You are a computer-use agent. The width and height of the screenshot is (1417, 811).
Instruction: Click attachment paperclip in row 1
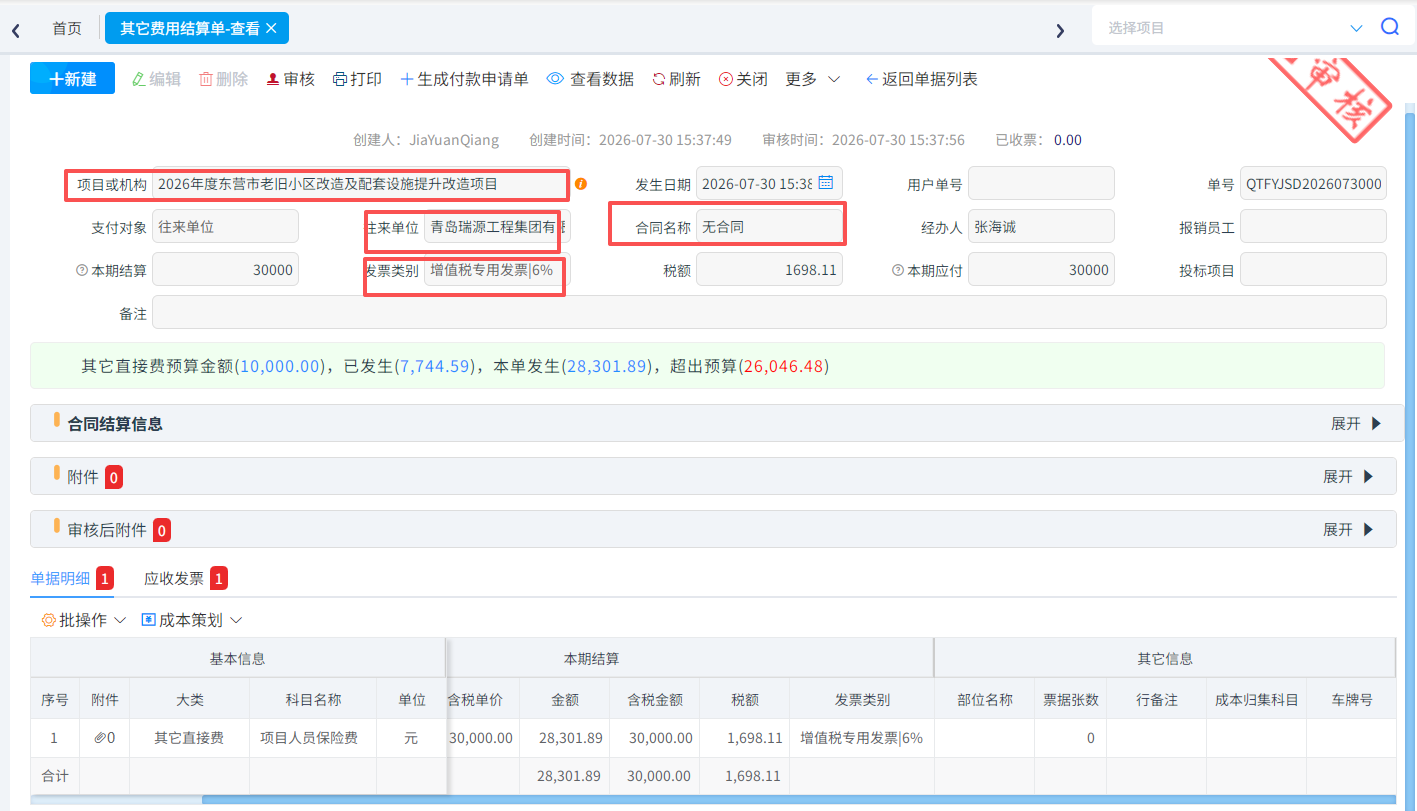pyautogui.click(x=100, y=738)
